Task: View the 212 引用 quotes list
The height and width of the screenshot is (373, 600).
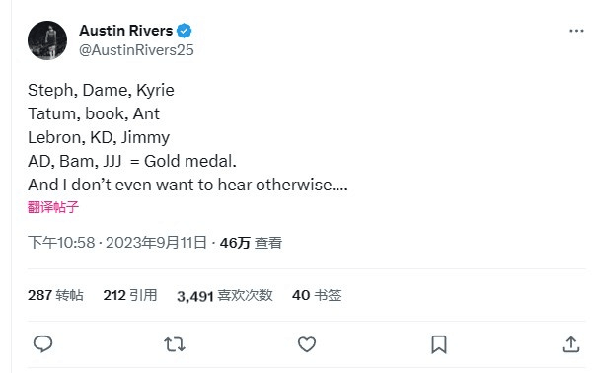Action: click(130, 295)
